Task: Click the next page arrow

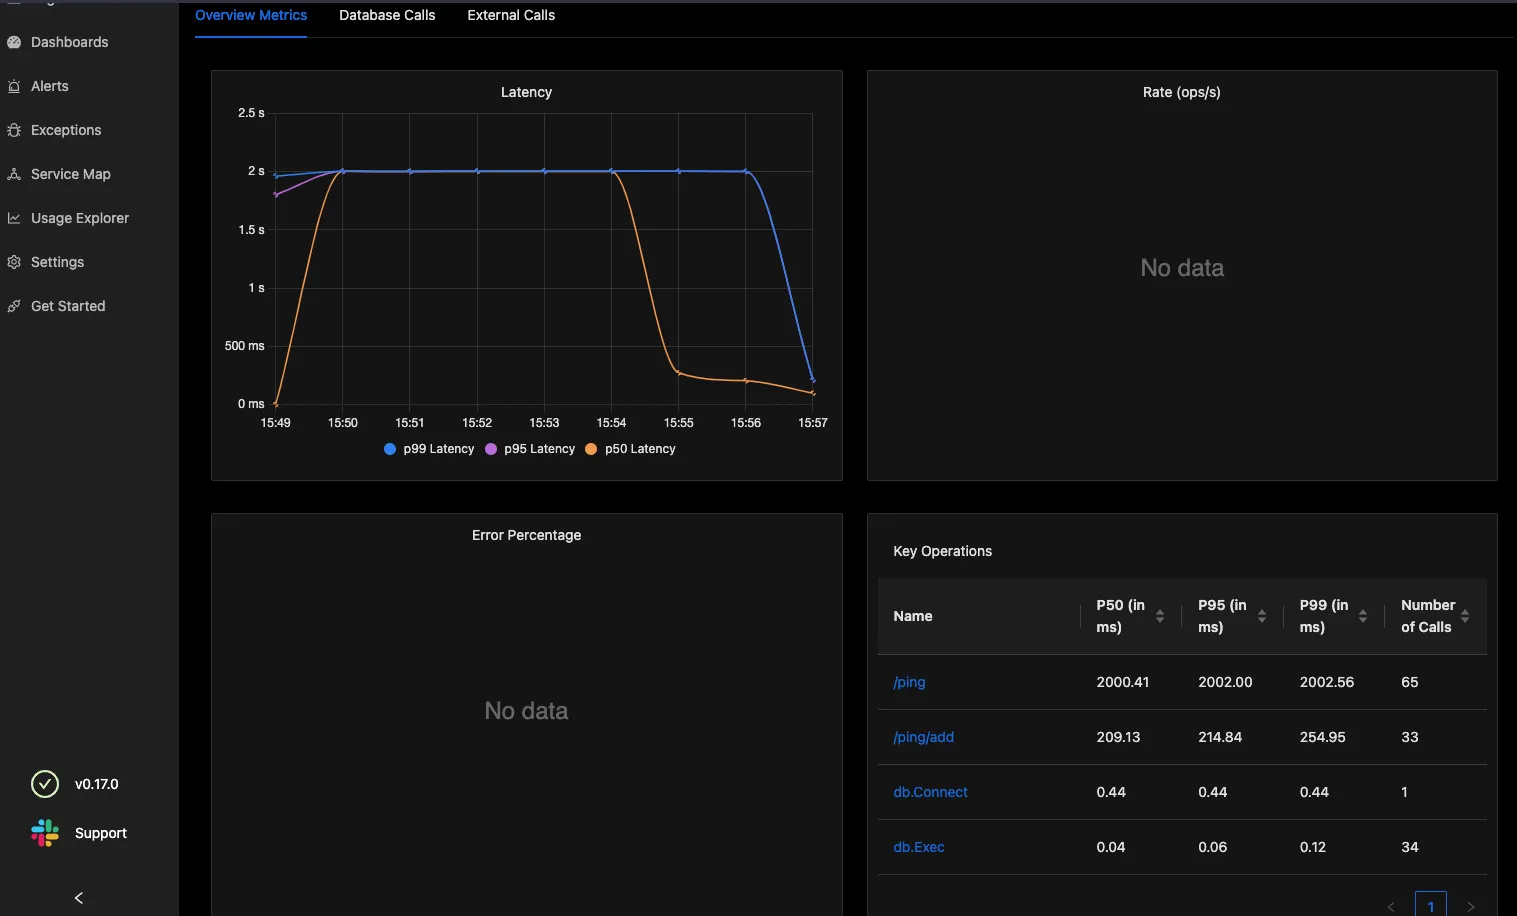Action: tap(1471, 907)
